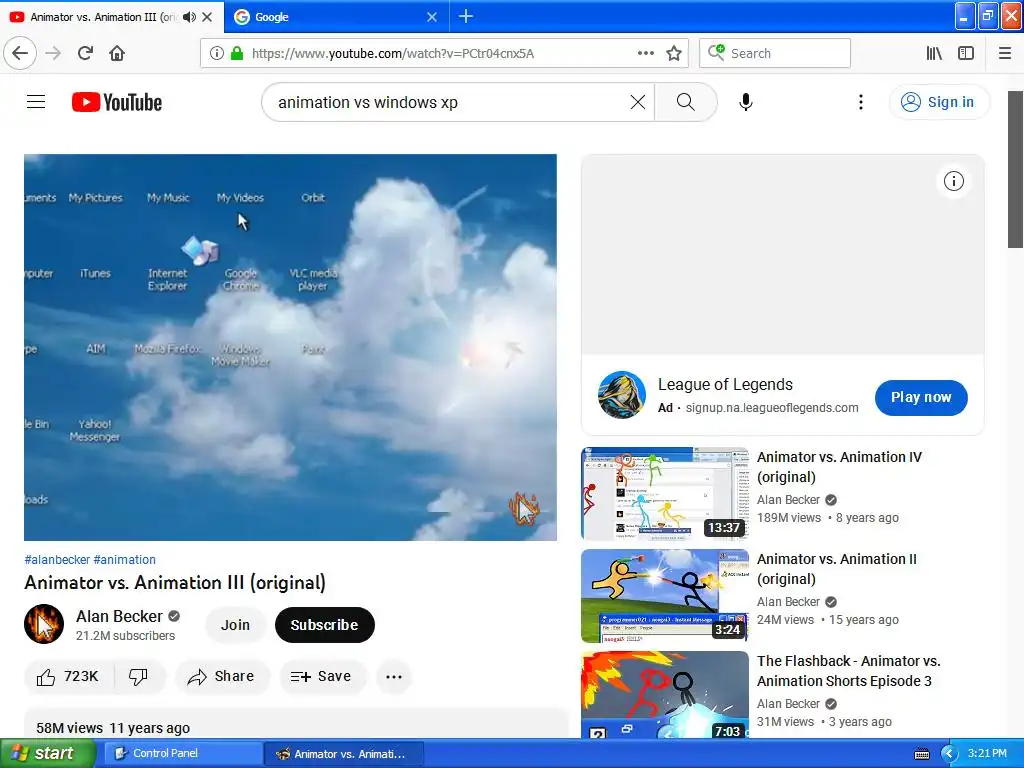Screen dimensions: 1024x768
Task: Reload the current page
Action: (x=85, y=53)
